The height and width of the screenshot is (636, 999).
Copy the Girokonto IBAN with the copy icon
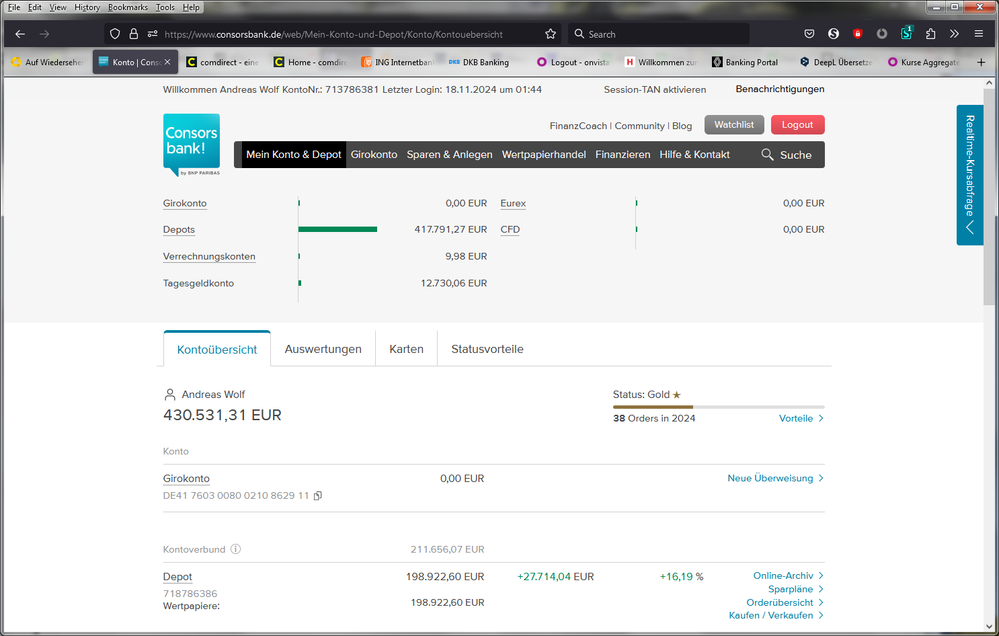(318, 495)
